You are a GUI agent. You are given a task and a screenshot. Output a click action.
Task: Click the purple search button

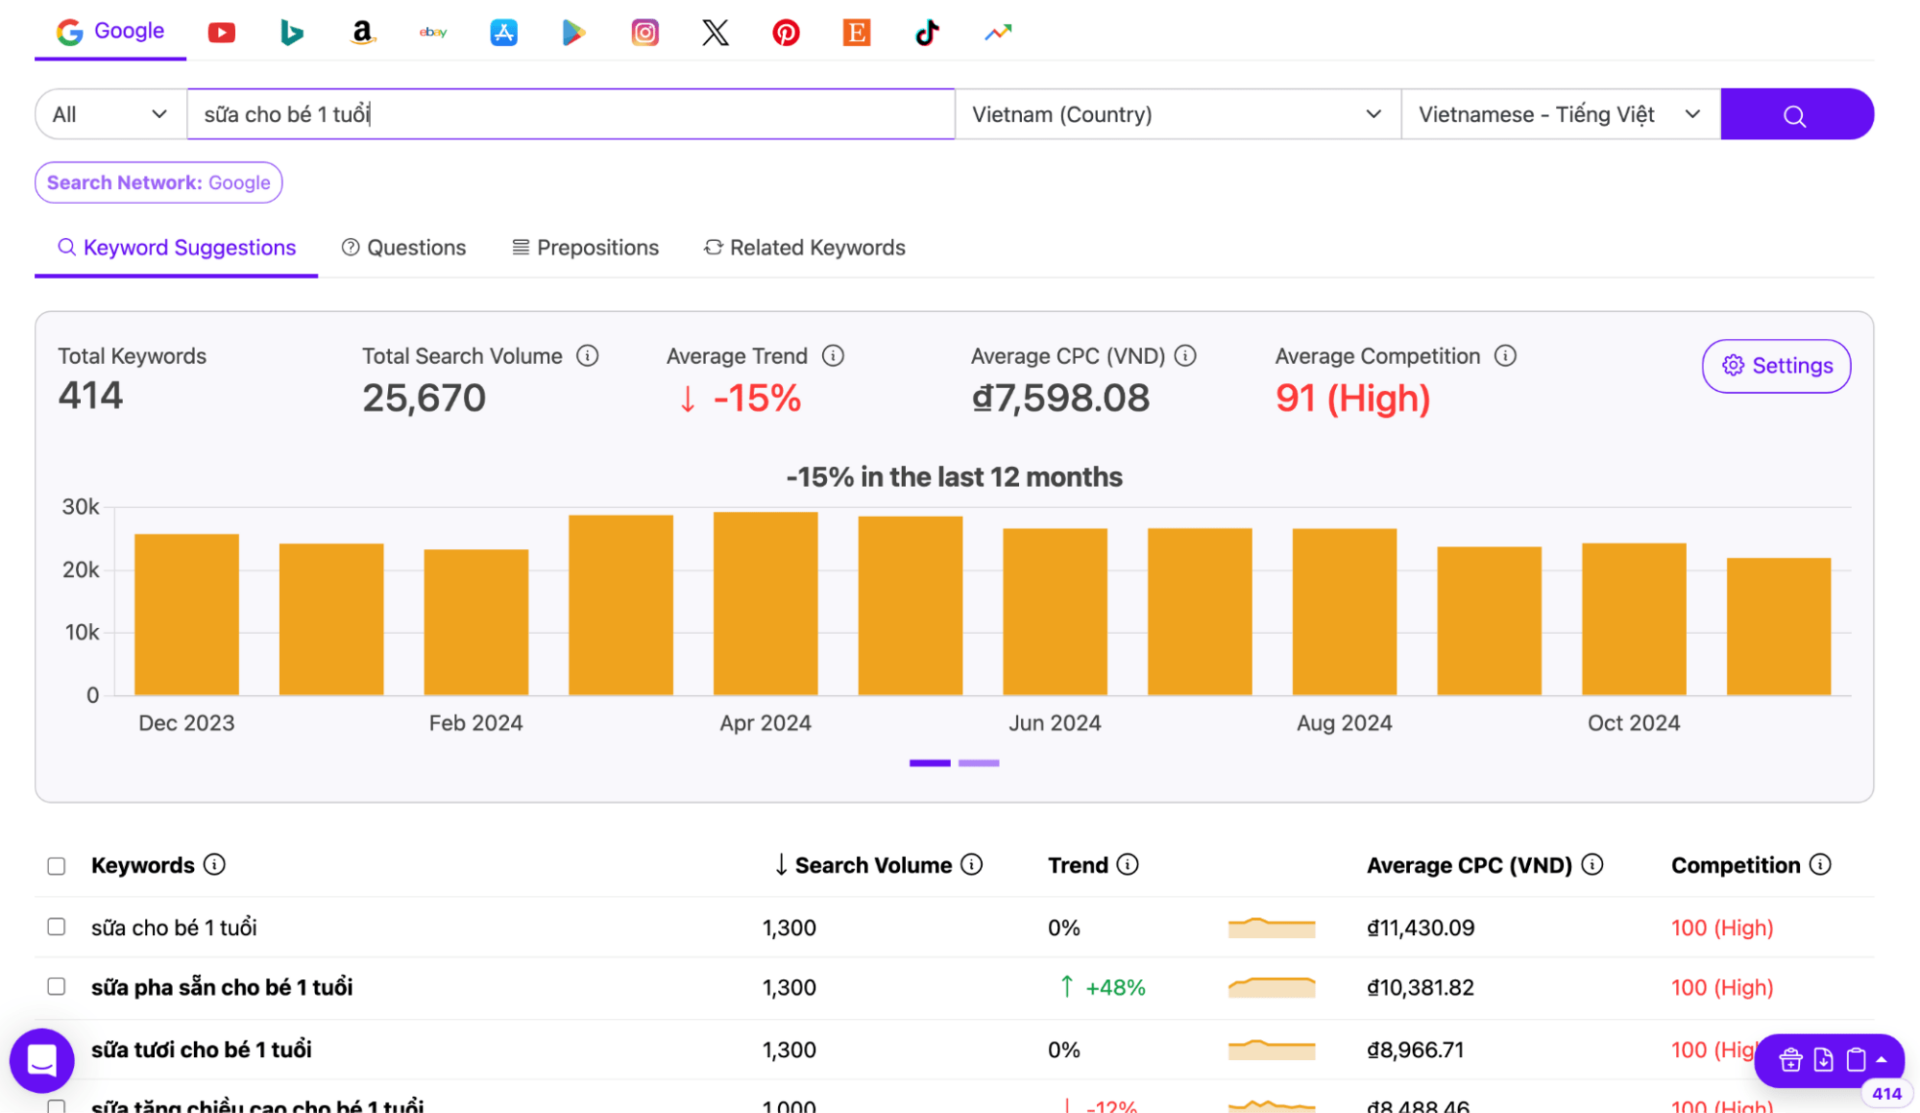point(1796,114)
